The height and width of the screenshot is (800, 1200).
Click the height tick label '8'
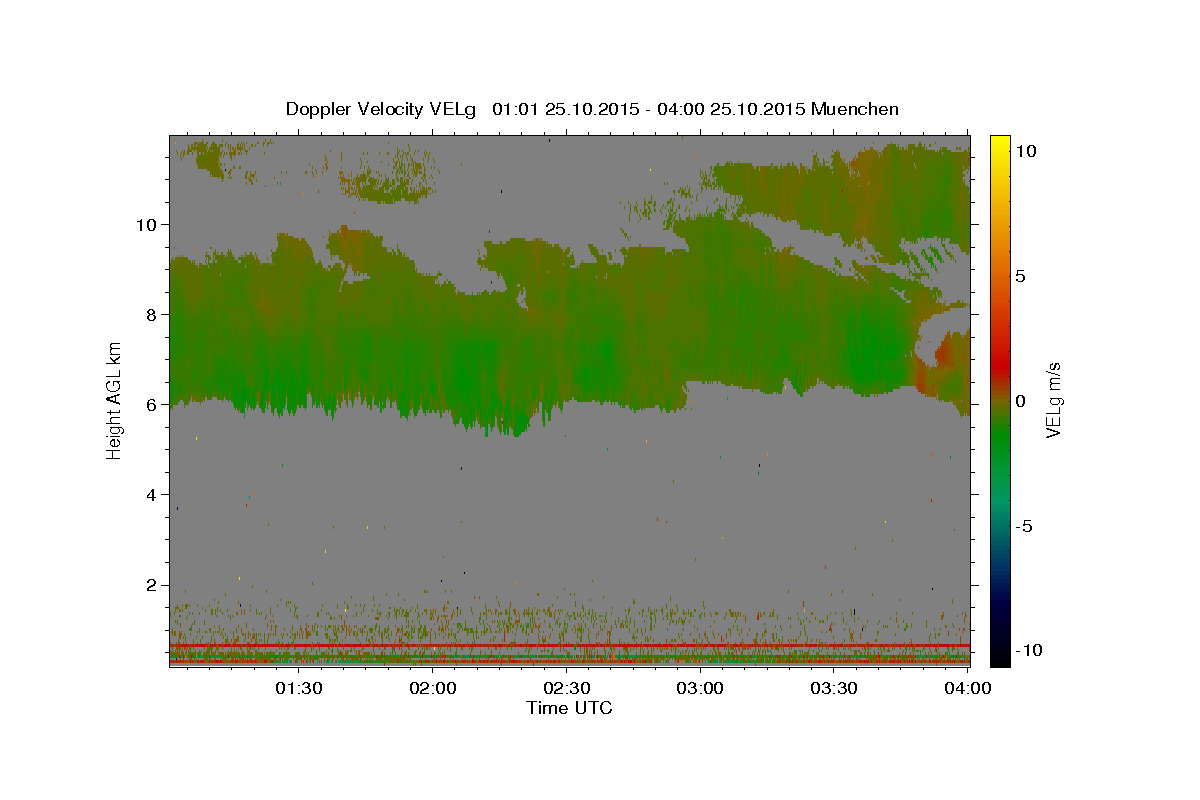pos(149,314)
